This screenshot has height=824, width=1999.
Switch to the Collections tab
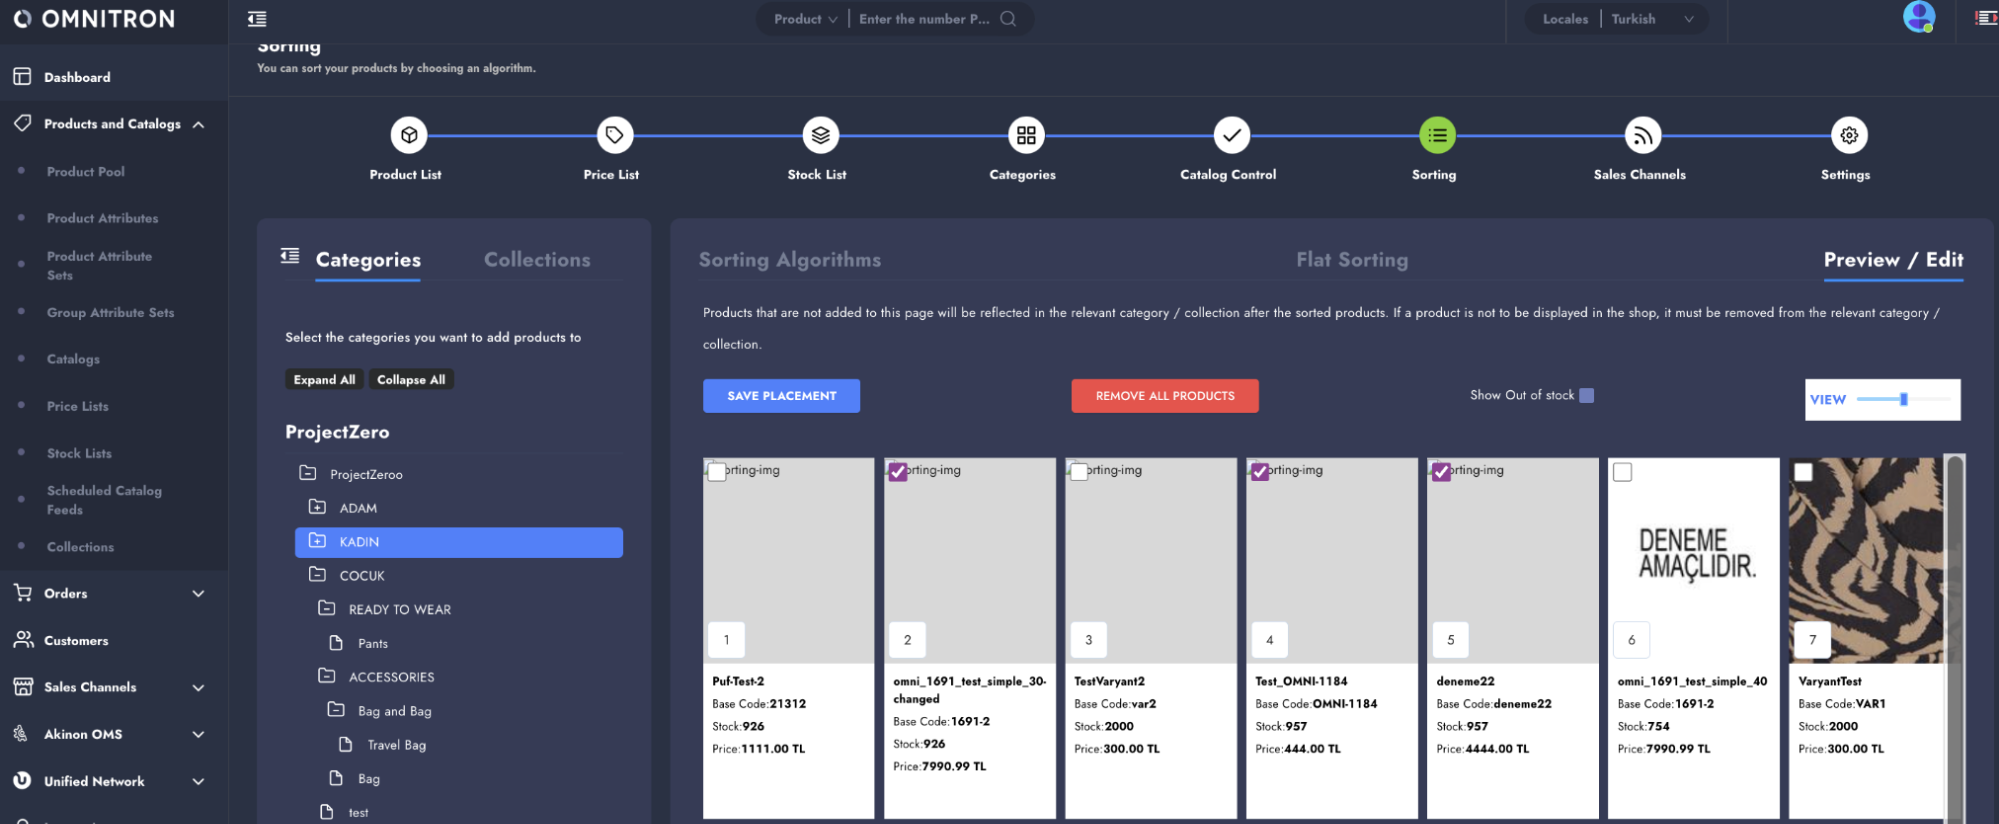pyautogui.click(x=537, y=260)
